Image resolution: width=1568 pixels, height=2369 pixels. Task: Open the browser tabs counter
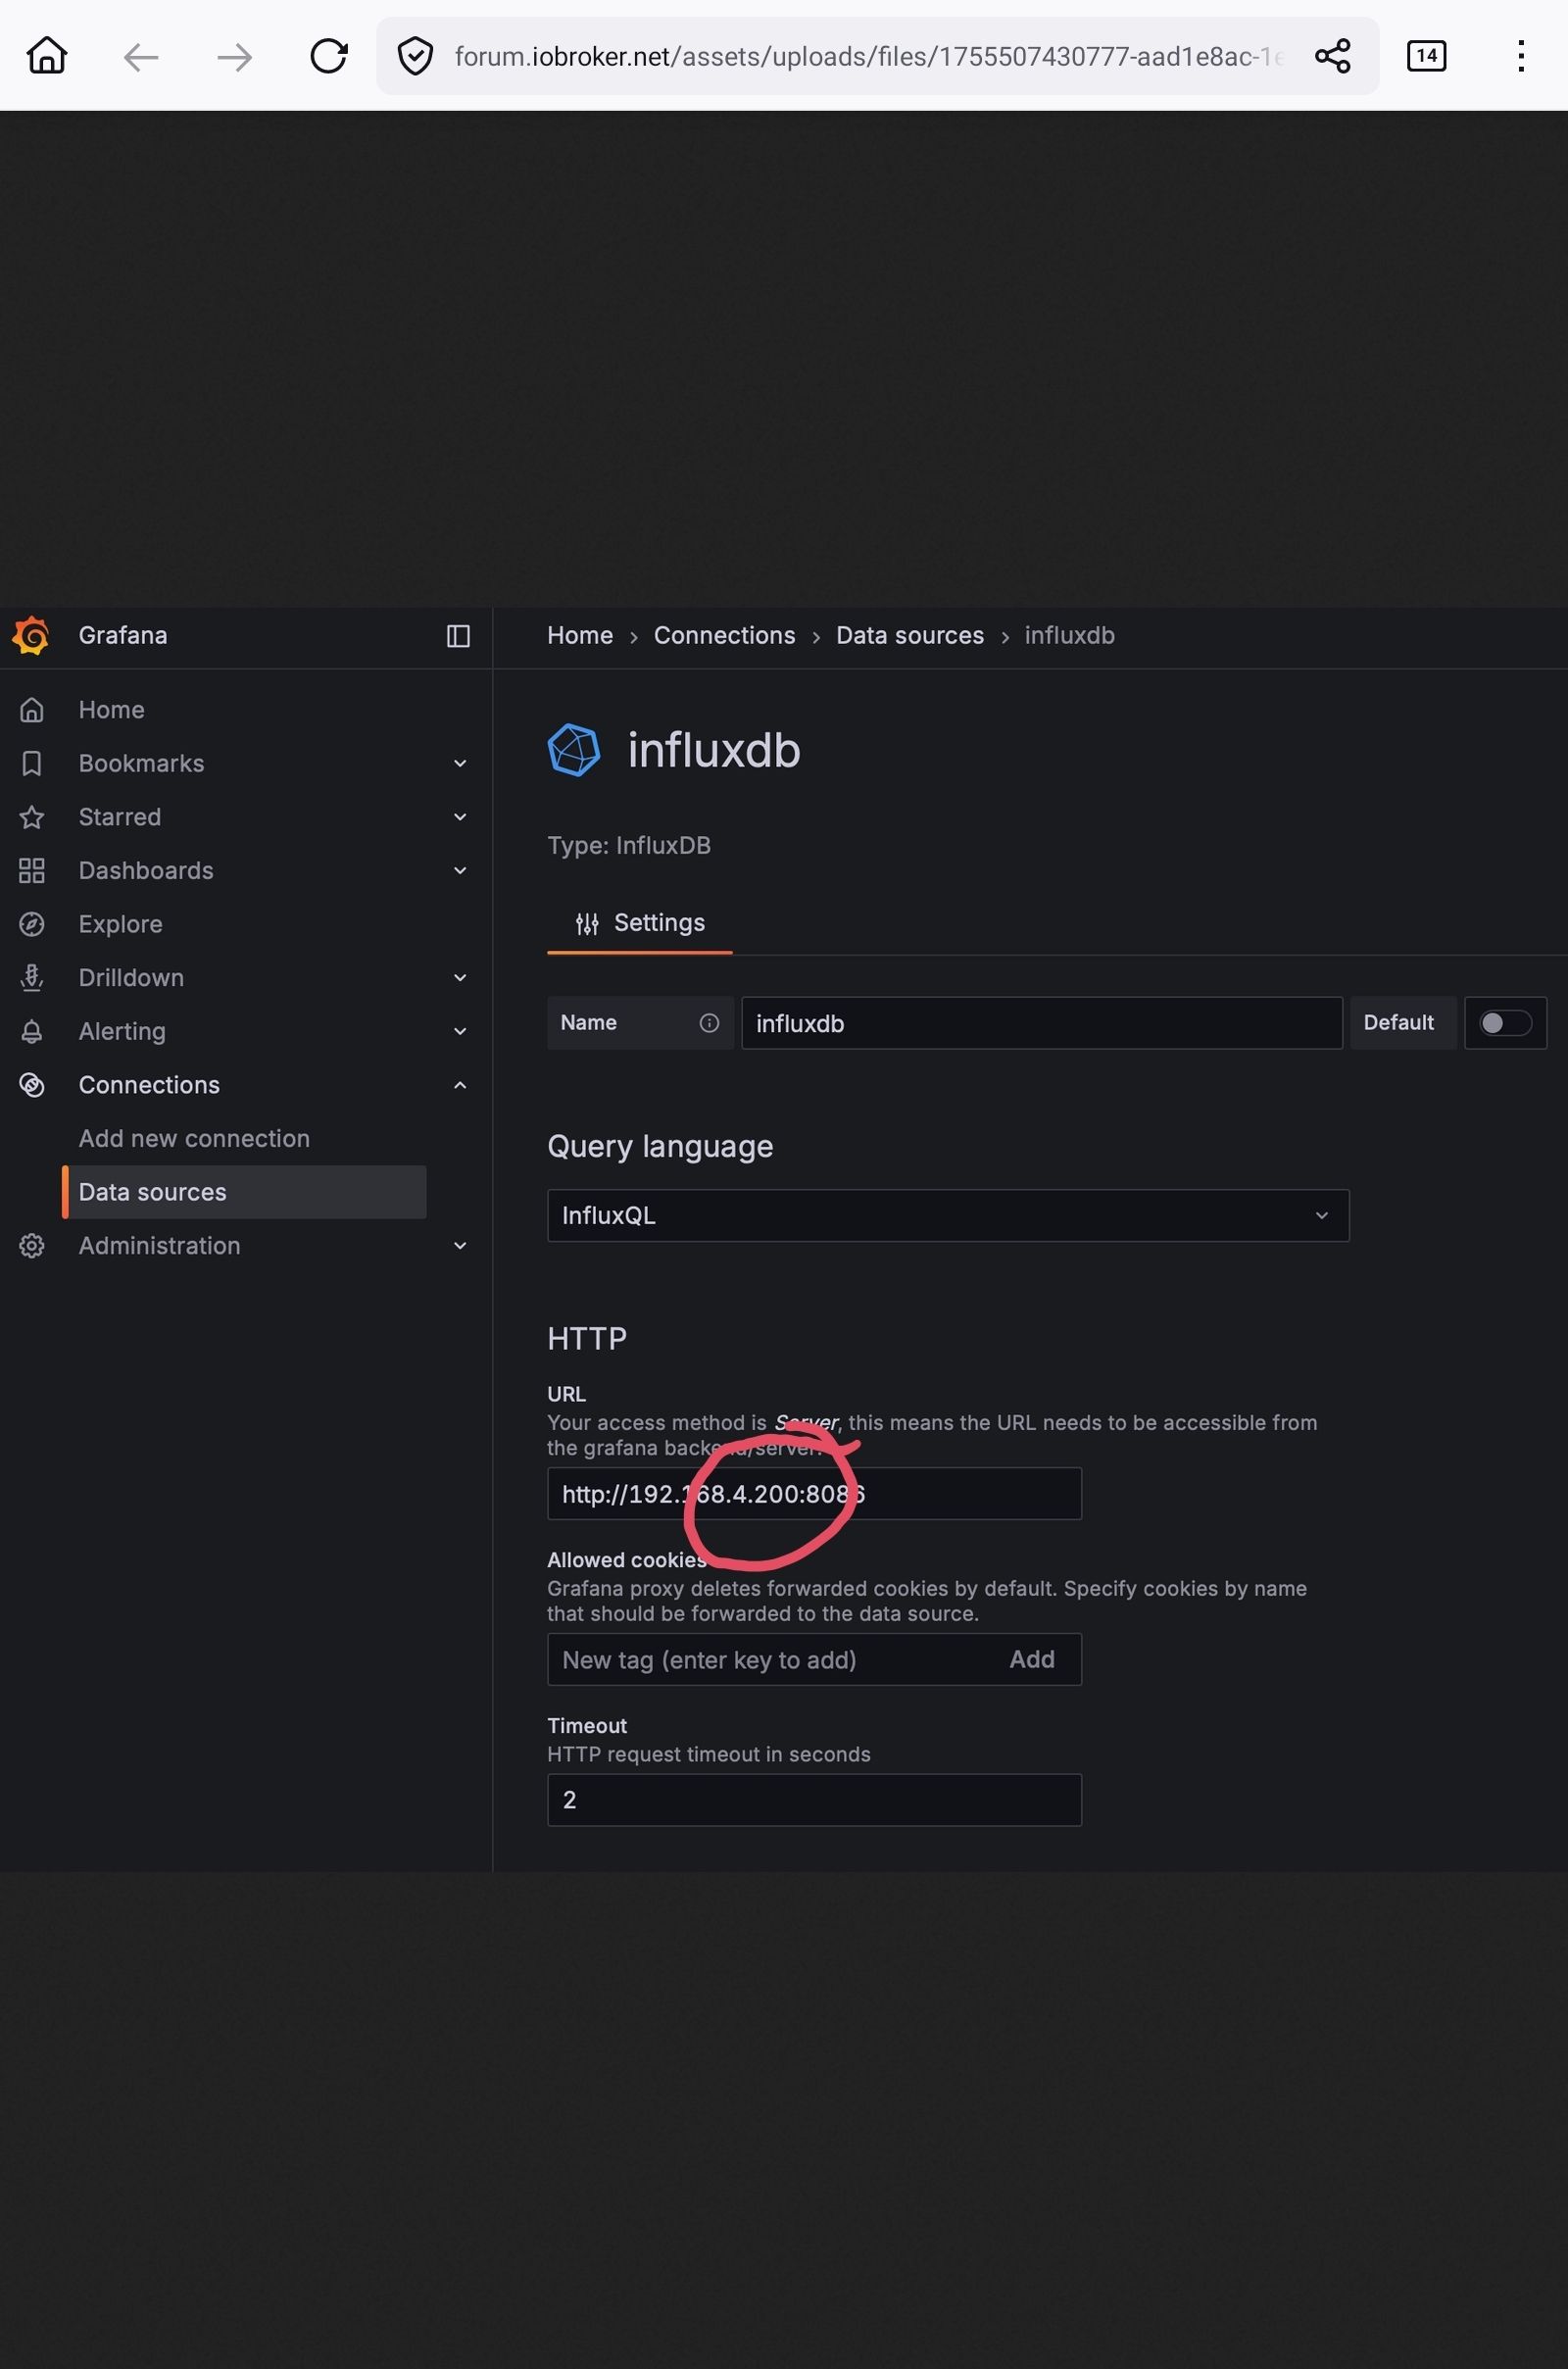(x=1426, y=56)
